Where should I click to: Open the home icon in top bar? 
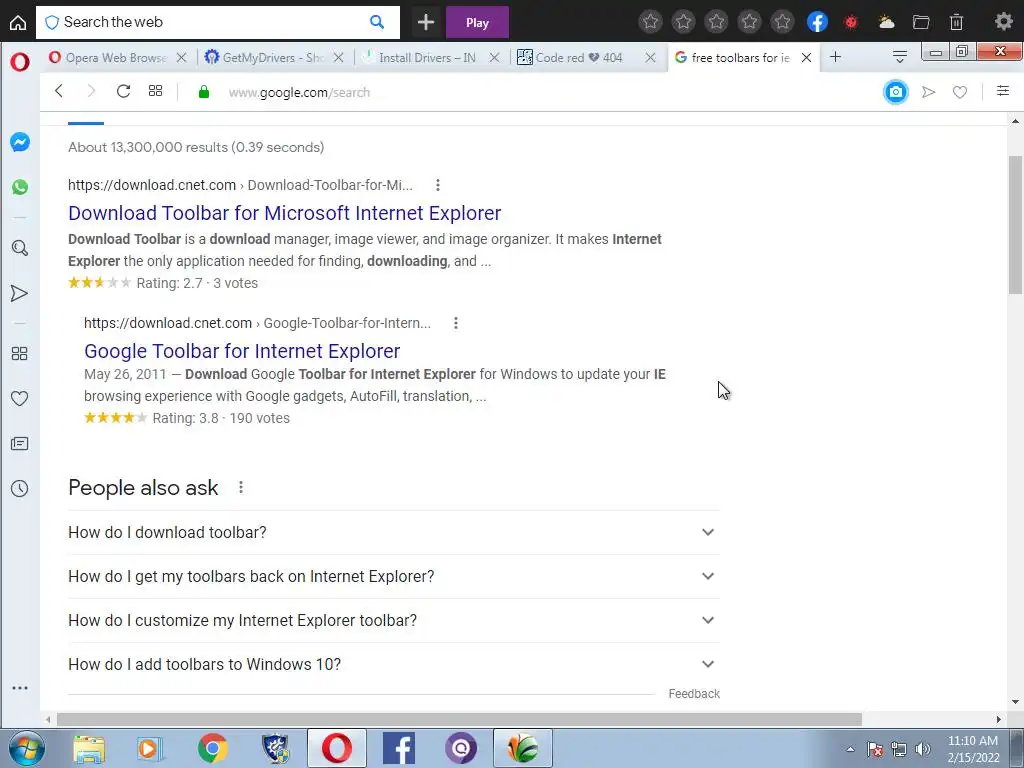18,22
